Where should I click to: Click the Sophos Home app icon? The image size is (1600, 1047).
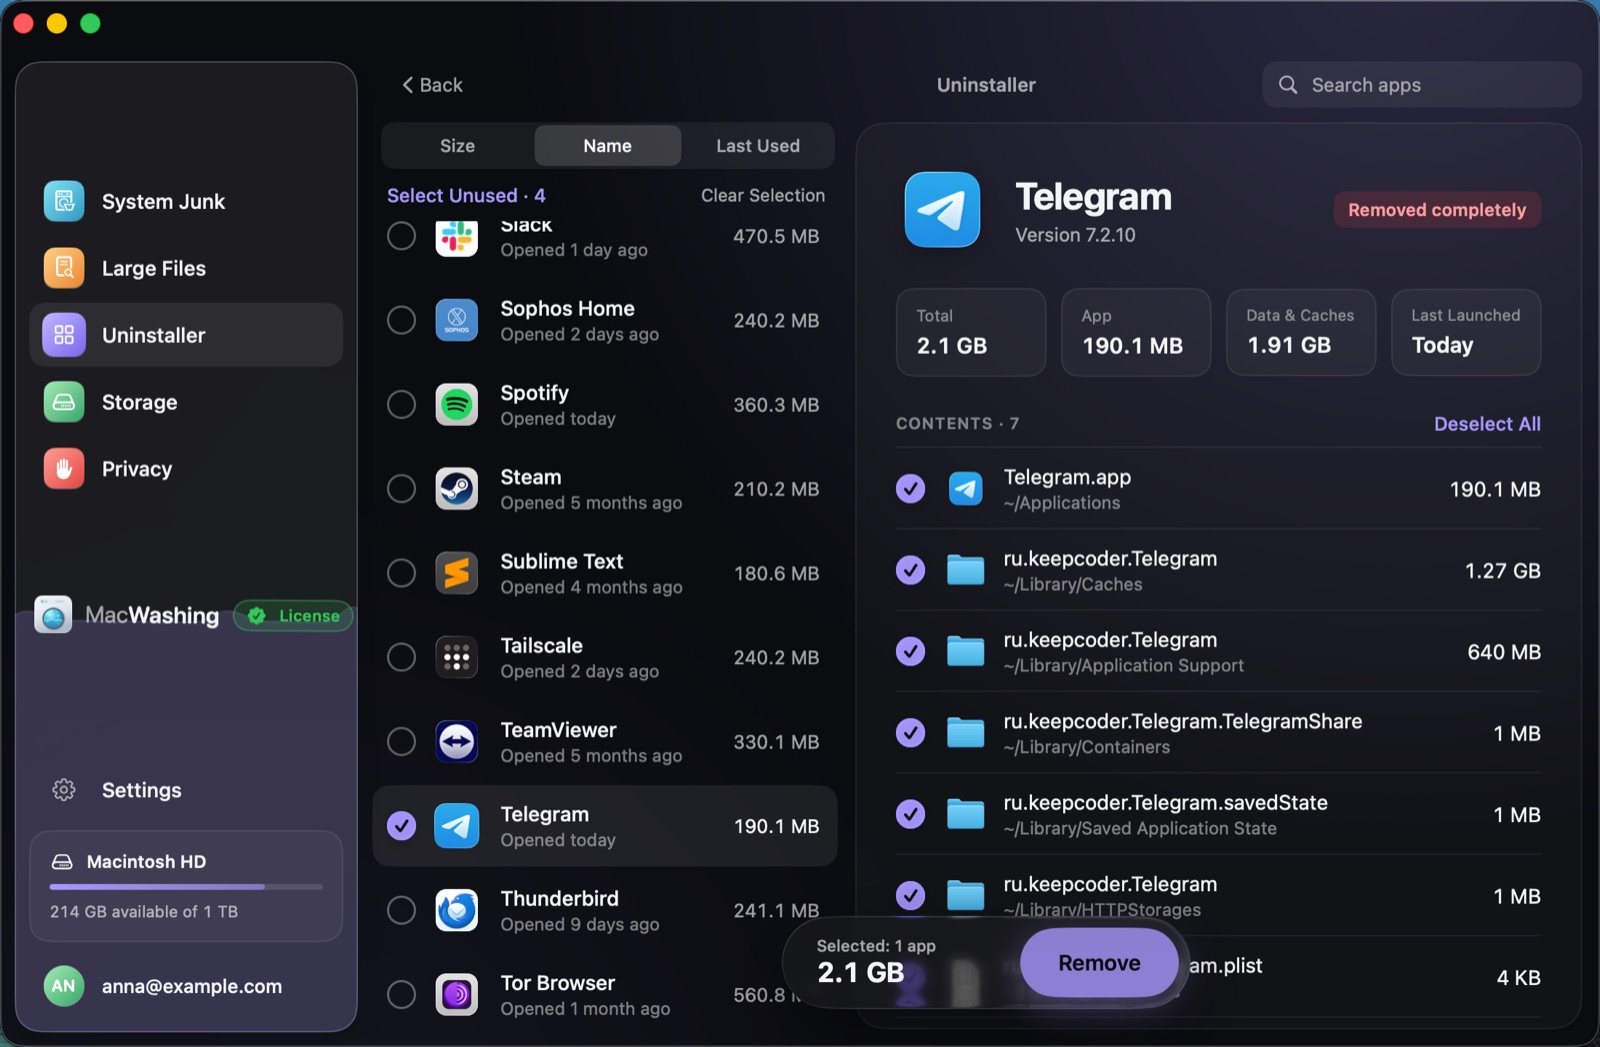click(x=457, y=320)
